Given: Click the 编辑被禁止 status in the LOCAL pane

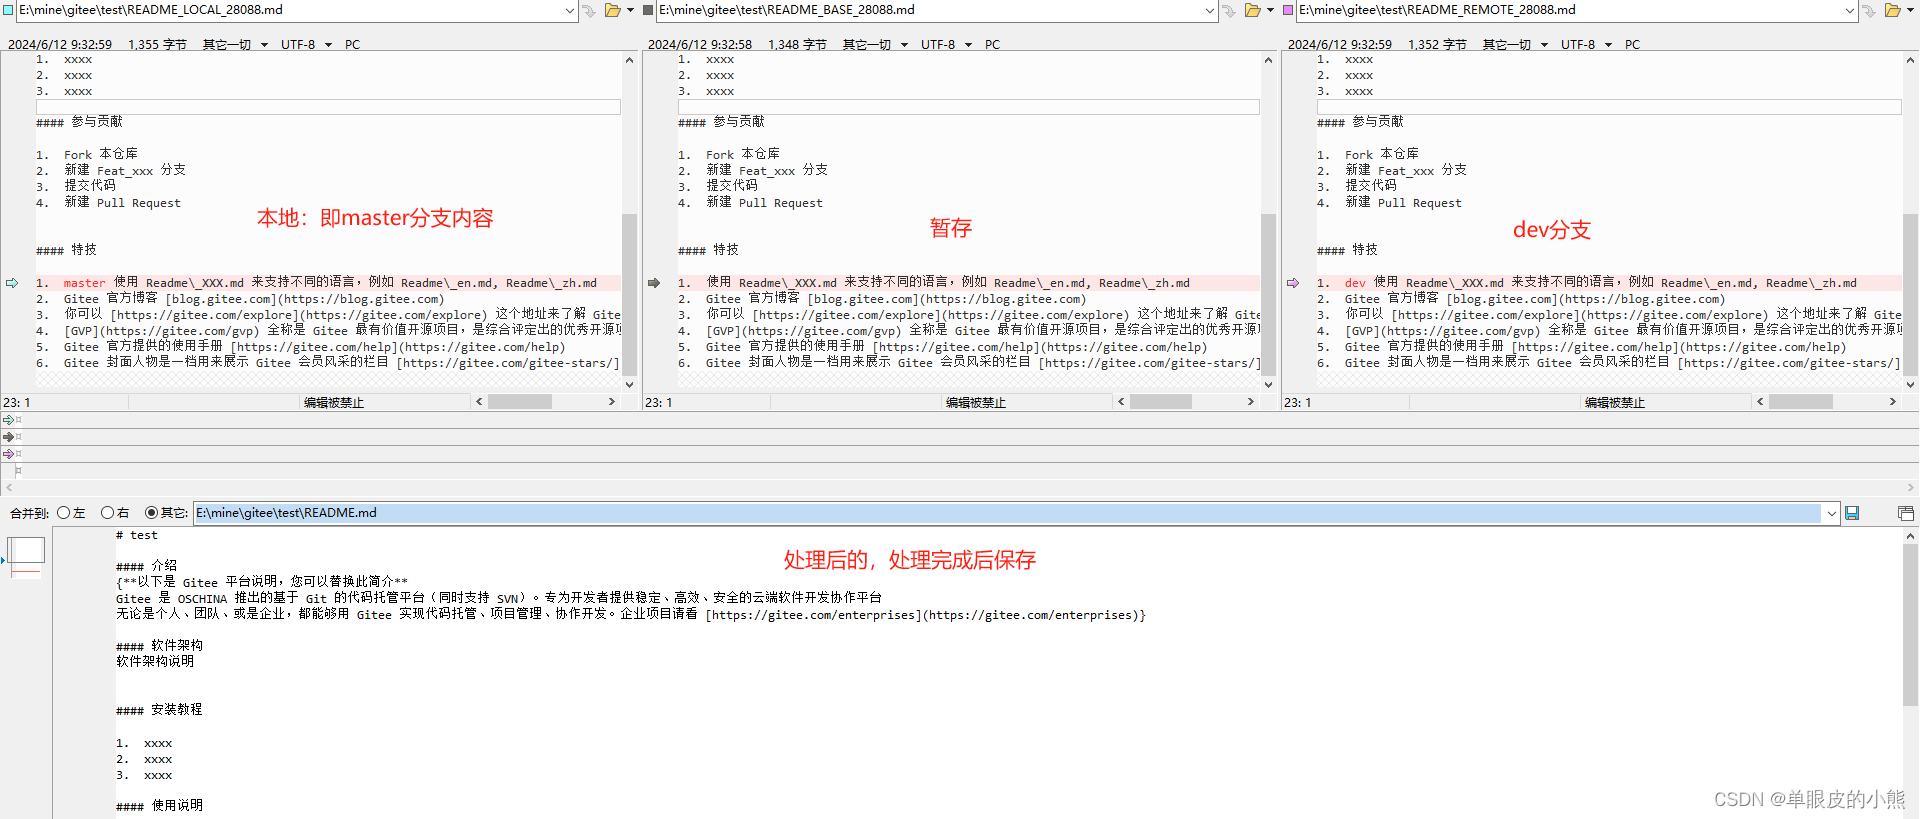Looking at the screenshot, I should tap(334, 403).
